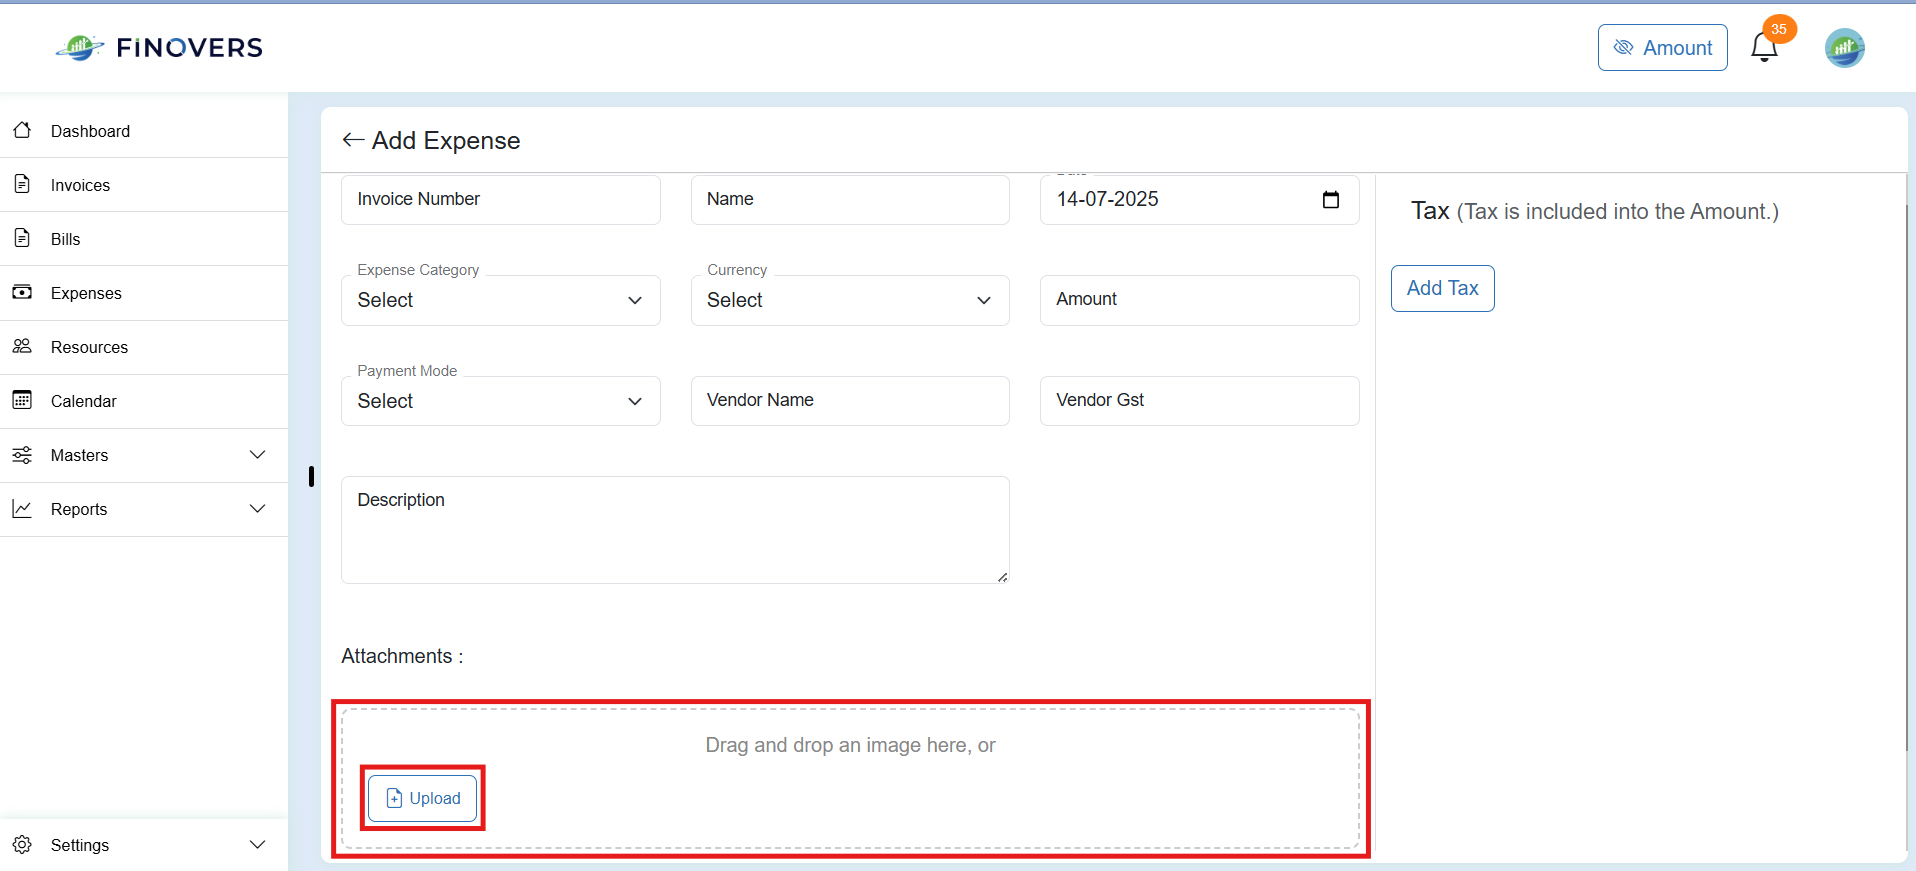The height and width of the screenshot is (871, 1916).
Task: Click the notification bell icon
Action: click(1764, 47)
